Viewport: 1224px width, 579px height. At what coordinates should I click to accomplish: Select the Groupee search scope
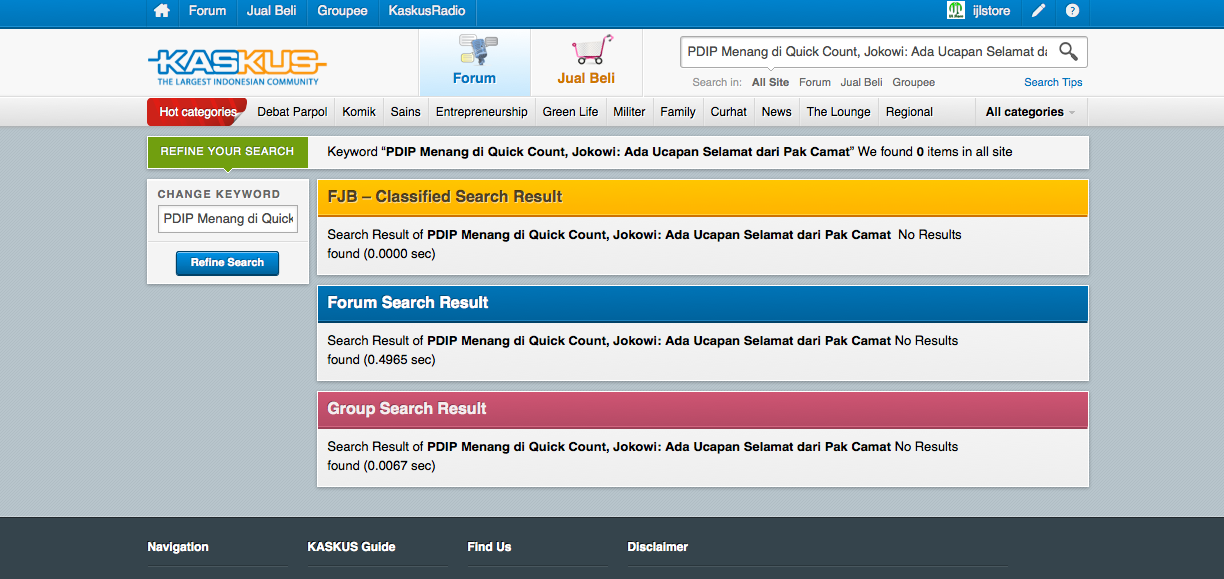click(914, 82)
